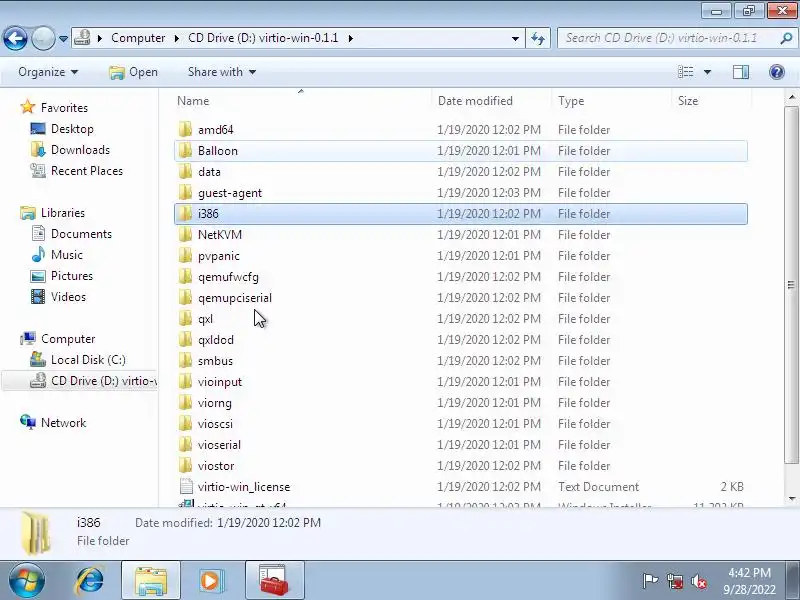Click the qxldod folder icon

click(186, 339)
